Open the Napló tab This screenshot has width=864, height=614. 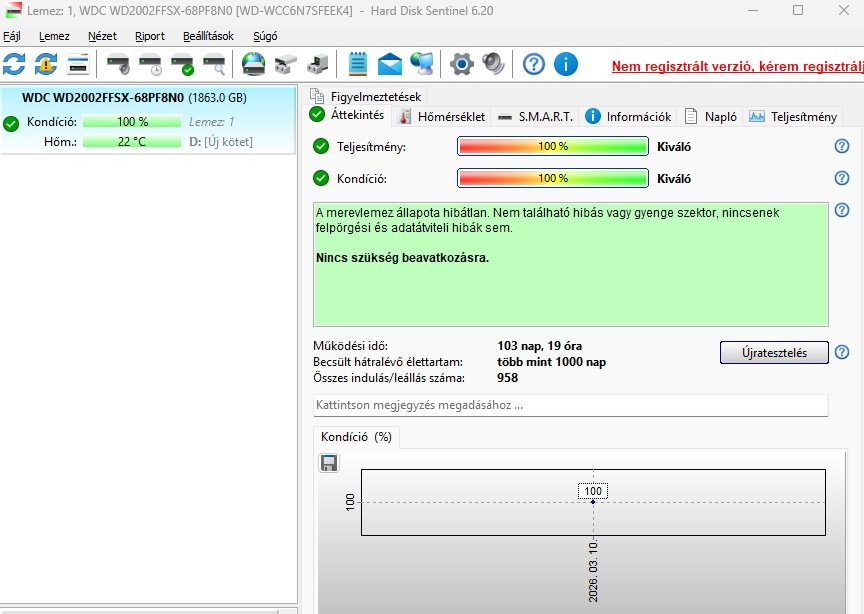[711, 116]
